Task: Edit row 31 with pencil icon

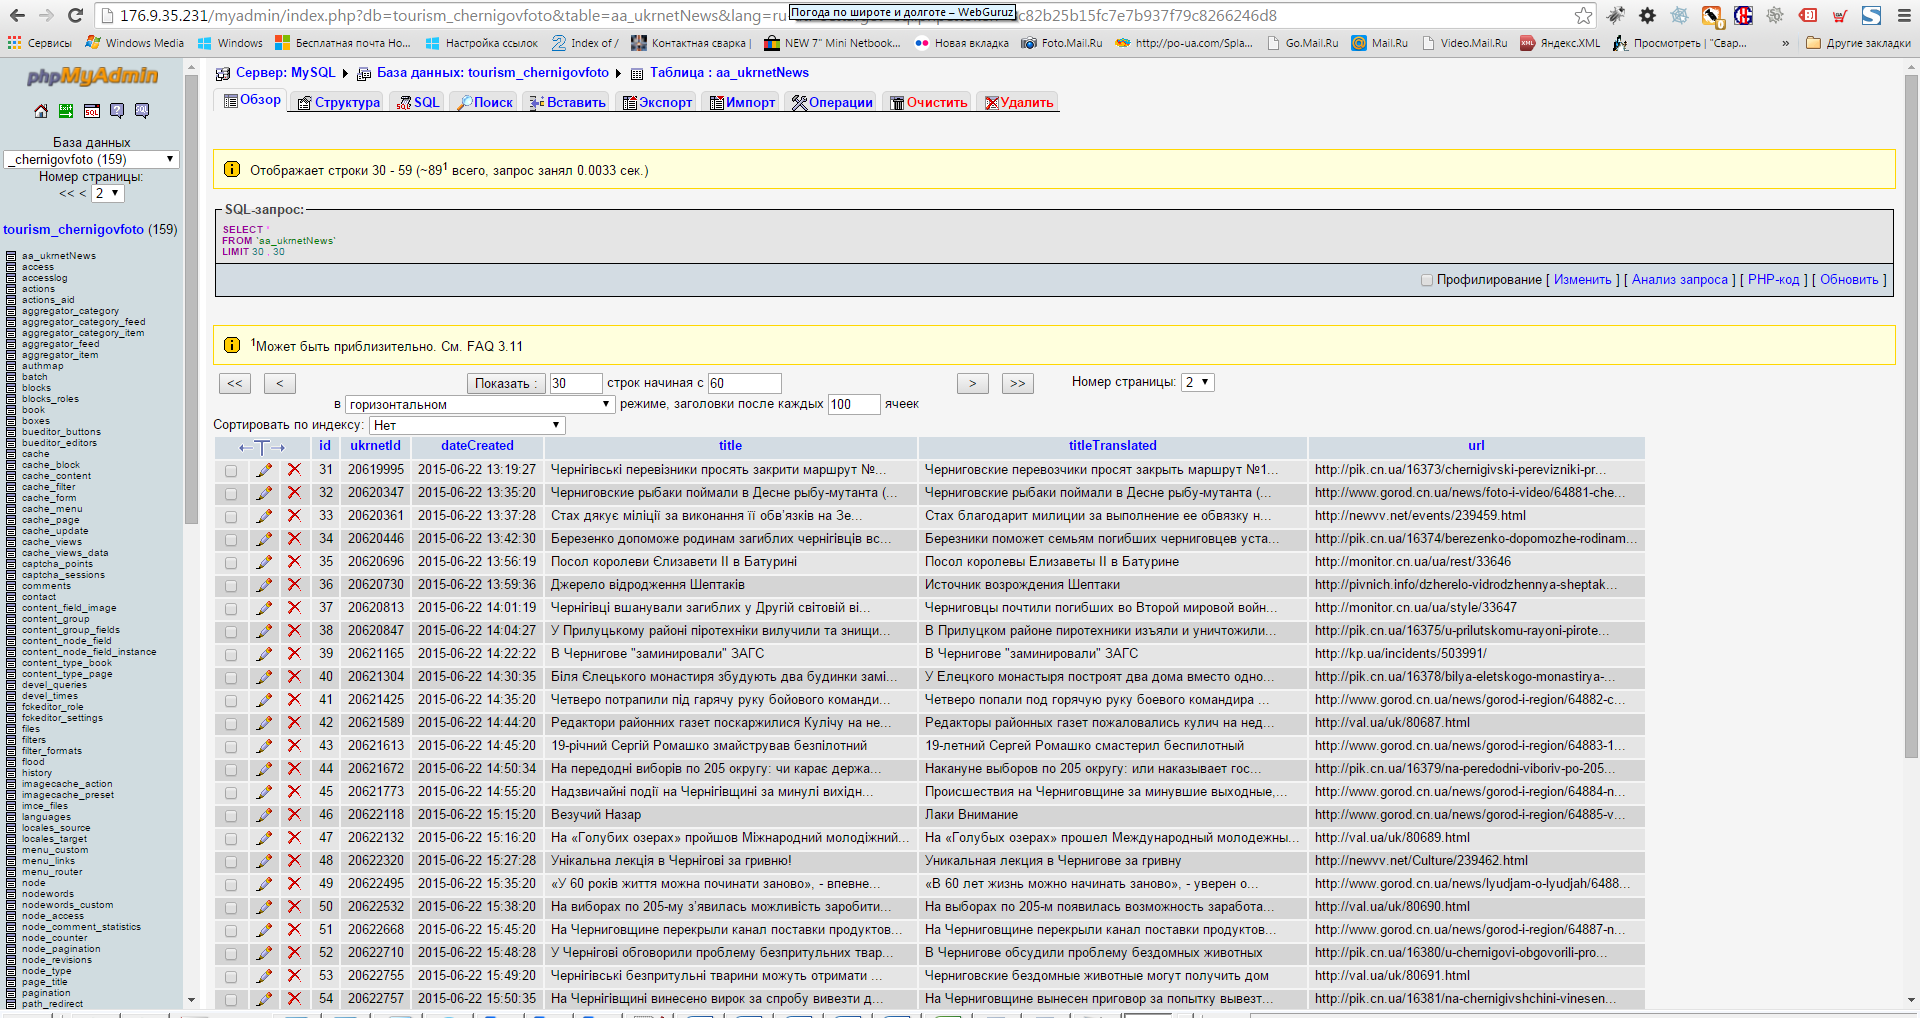Action: click(264, 470)
